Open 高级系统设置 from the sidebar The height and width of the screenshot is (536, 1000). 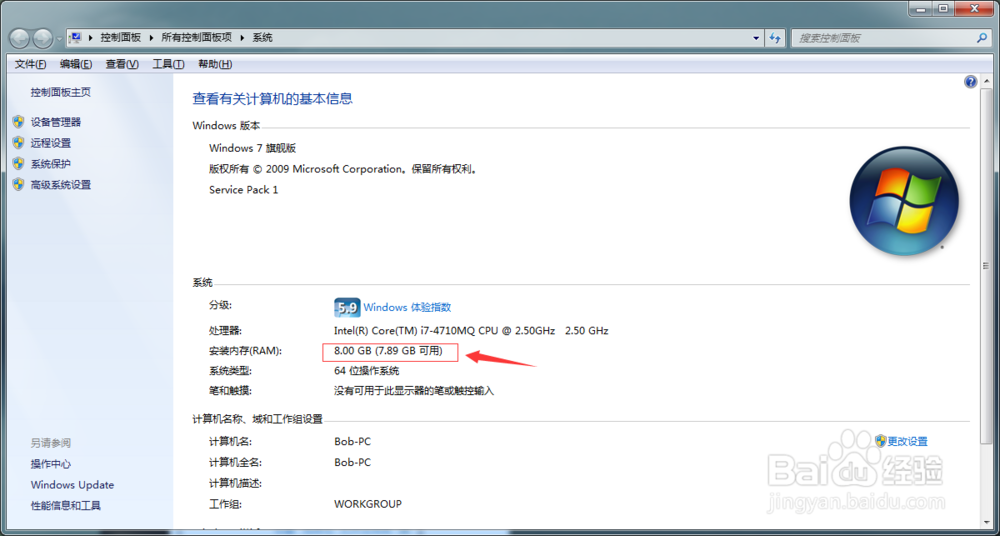point(61,185)
